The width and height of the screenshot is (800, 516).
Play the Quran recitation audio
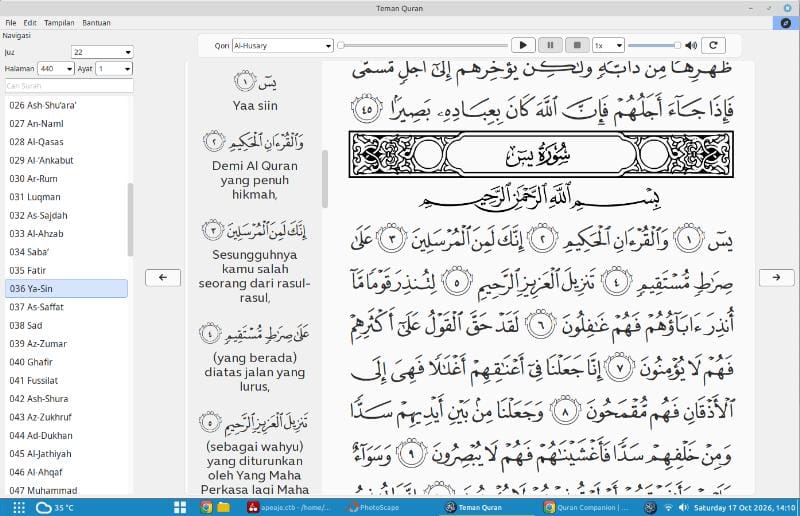(523, 45)
